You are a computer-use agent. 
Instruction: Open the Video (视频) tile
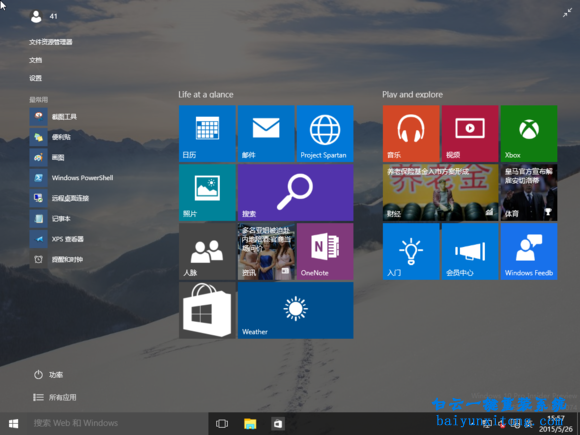tap(470, 134)
